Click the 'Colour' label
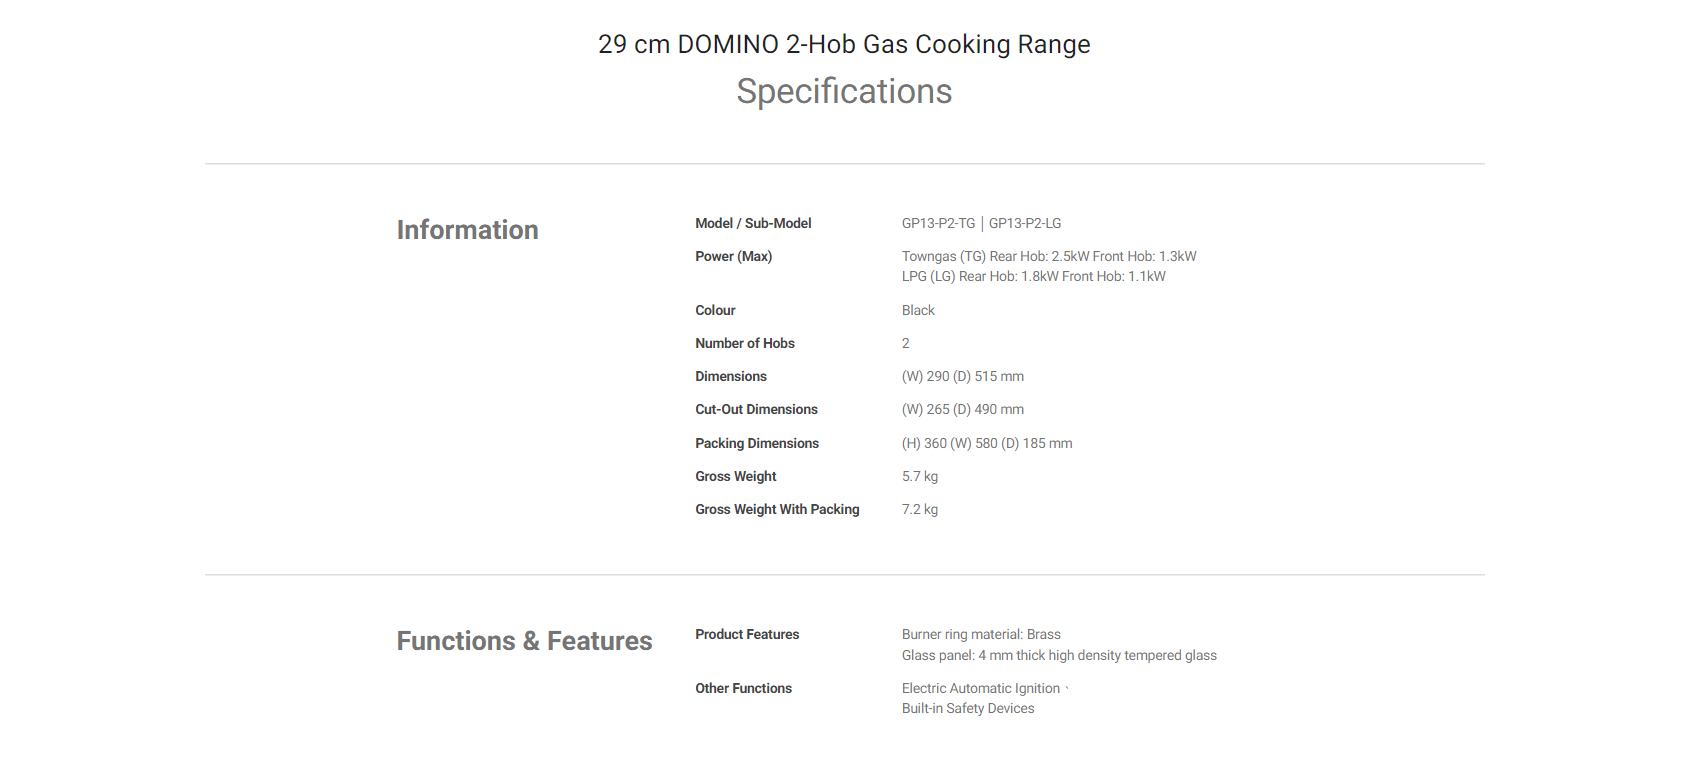Viewport: 1686px width, 765px height. tap(715, 310)
